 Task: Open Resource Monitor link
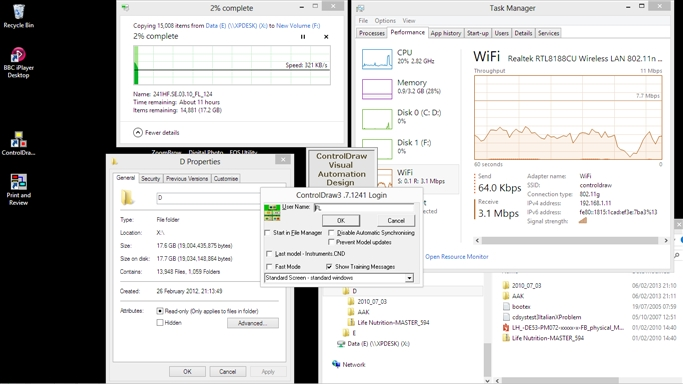click(x=456, y=256)
